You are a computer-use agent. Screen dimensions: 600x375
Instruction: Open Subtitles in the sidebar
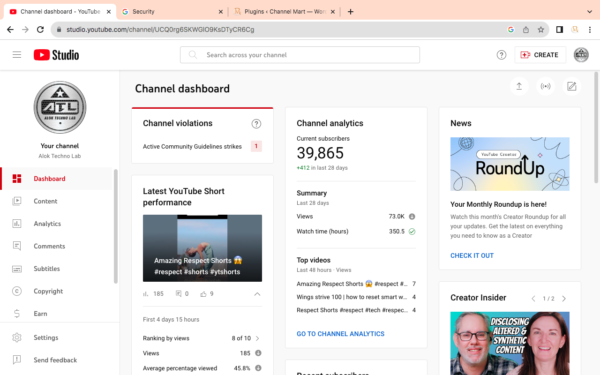(57, 269)
